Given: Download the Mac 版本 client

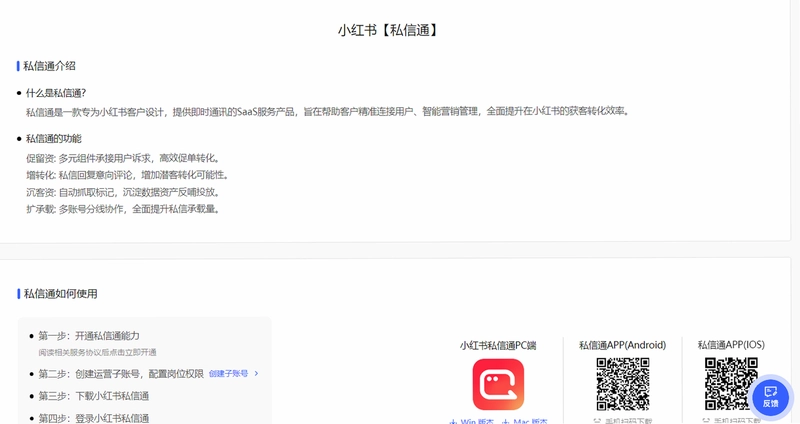Looking at the screenshot, I should coord(524,421).
